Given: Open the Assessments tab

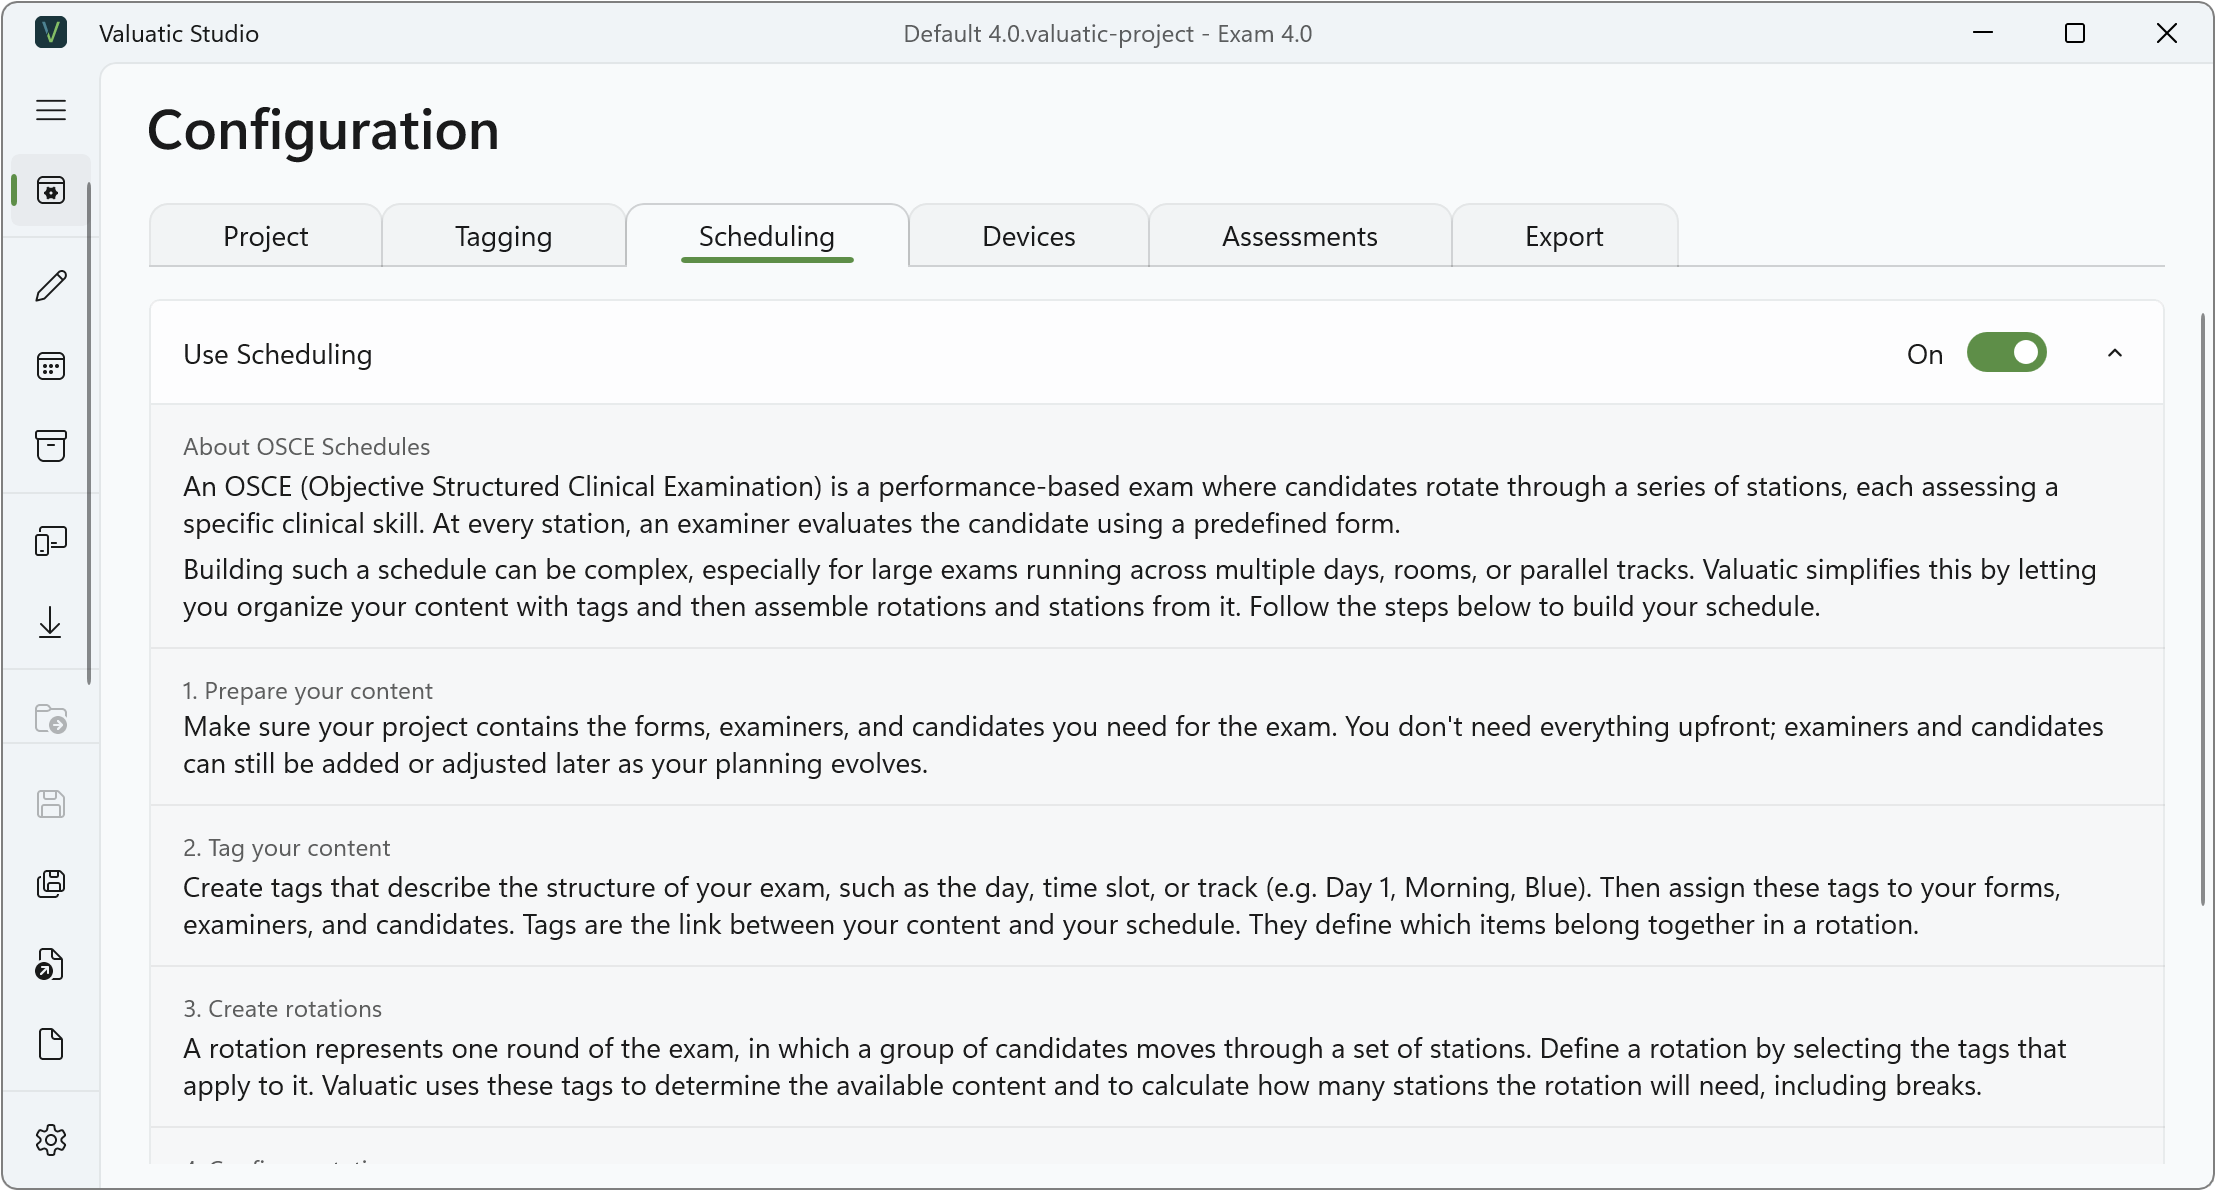Looking at the screenshot, I should [1299, 236].
